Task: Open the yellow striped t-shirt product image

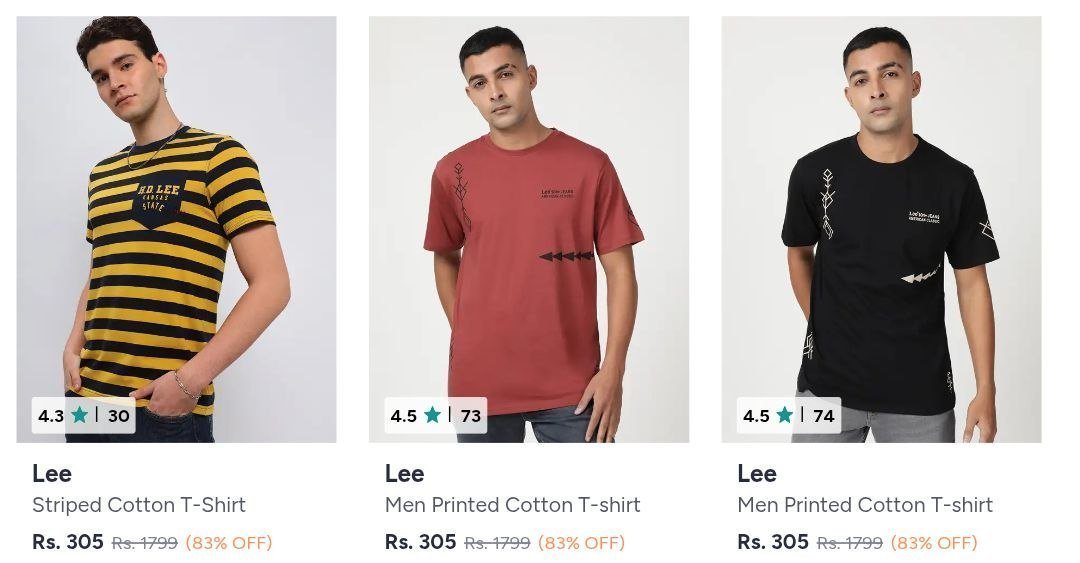Action: point(176,220)
